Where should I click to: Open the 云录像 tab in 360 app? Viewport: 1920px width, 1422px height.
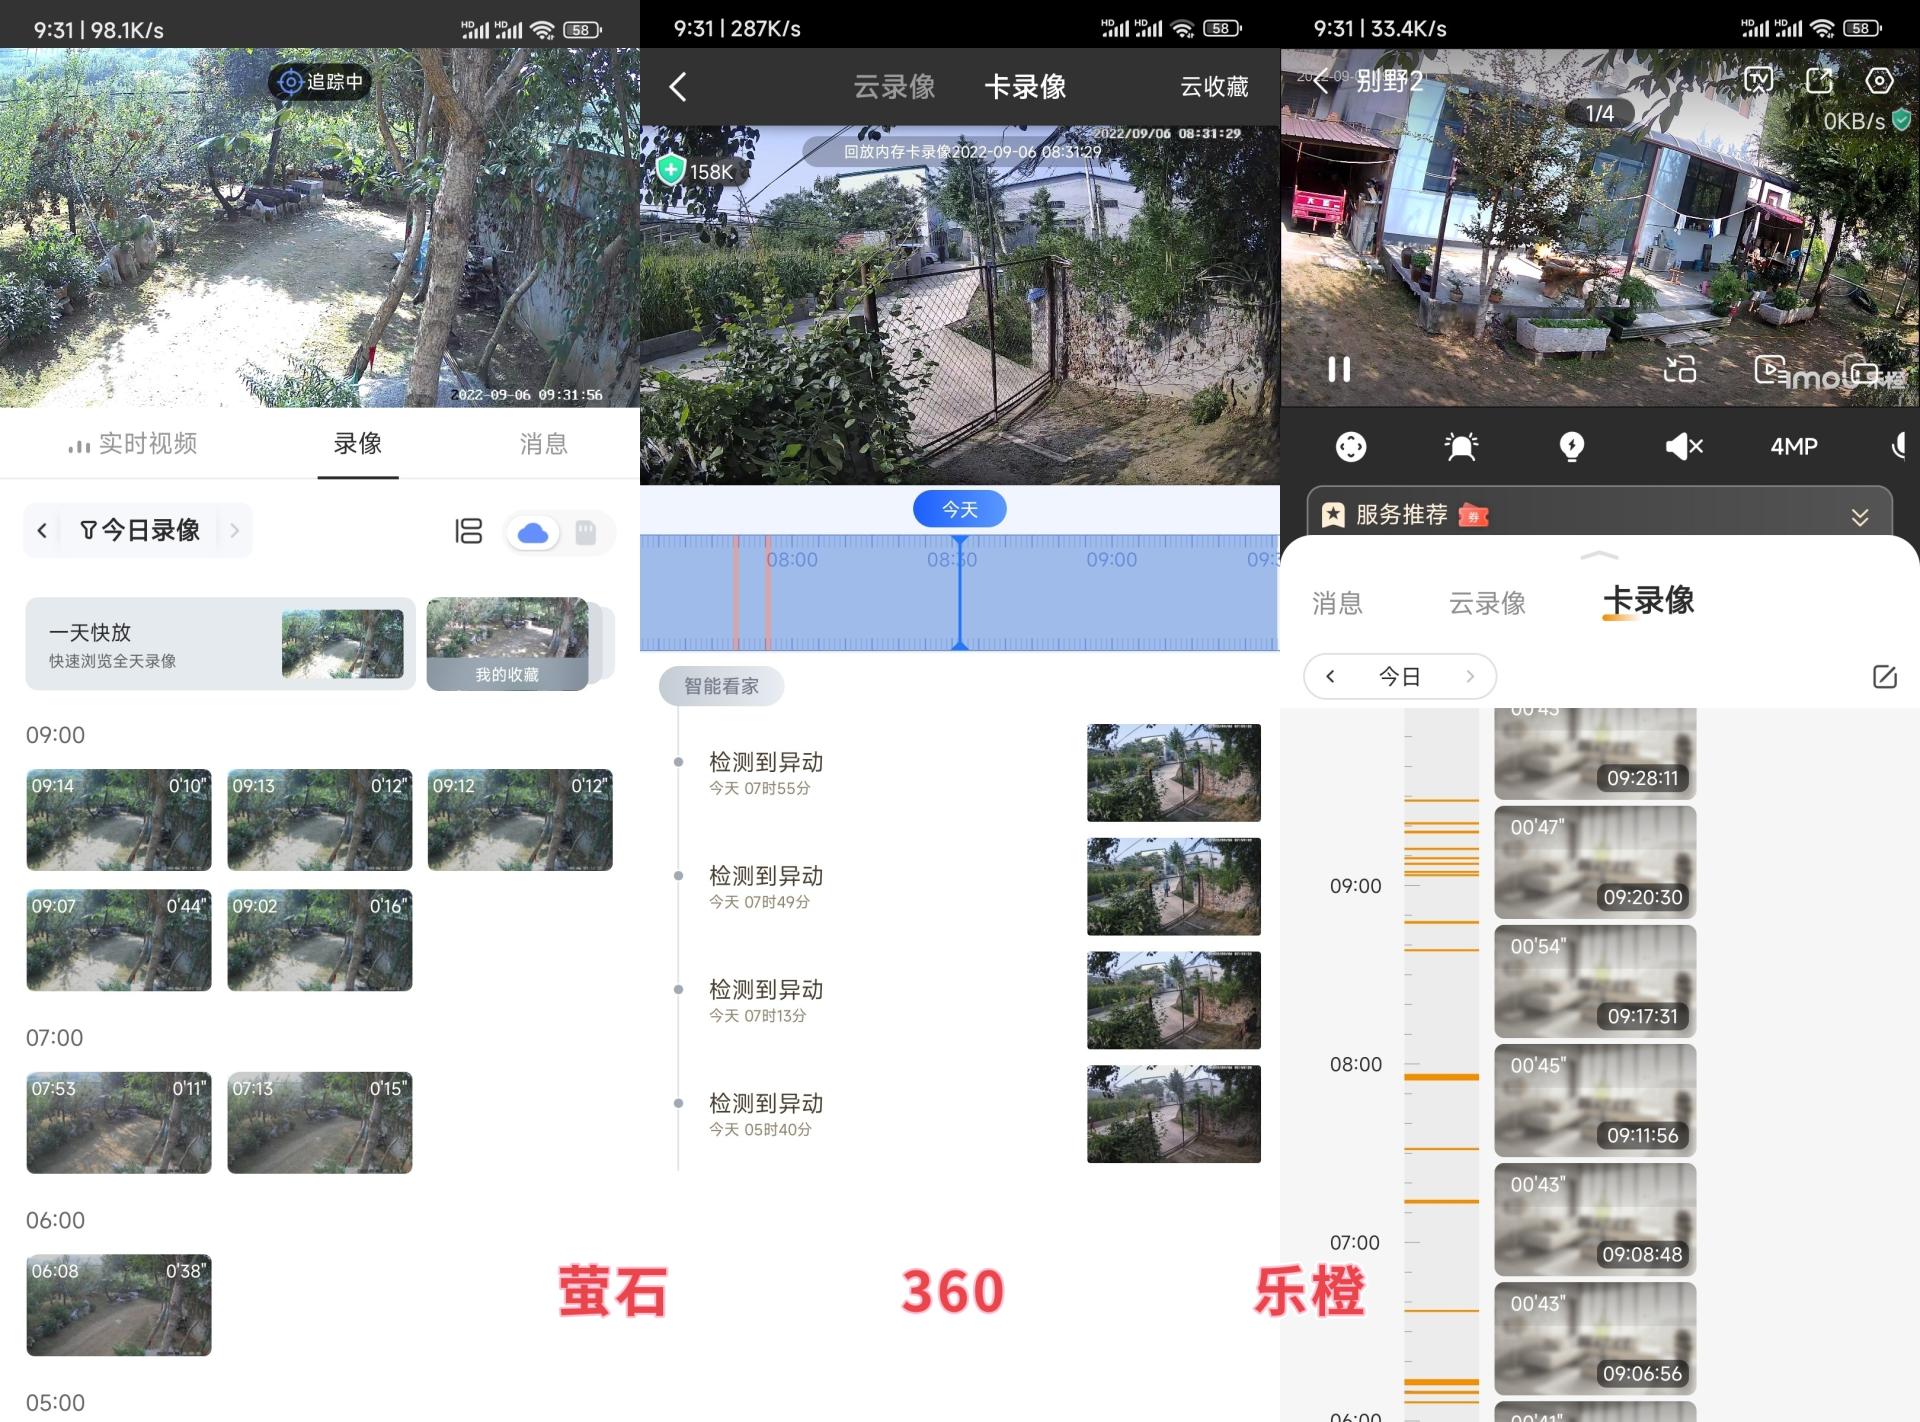[x=898, y=88]
